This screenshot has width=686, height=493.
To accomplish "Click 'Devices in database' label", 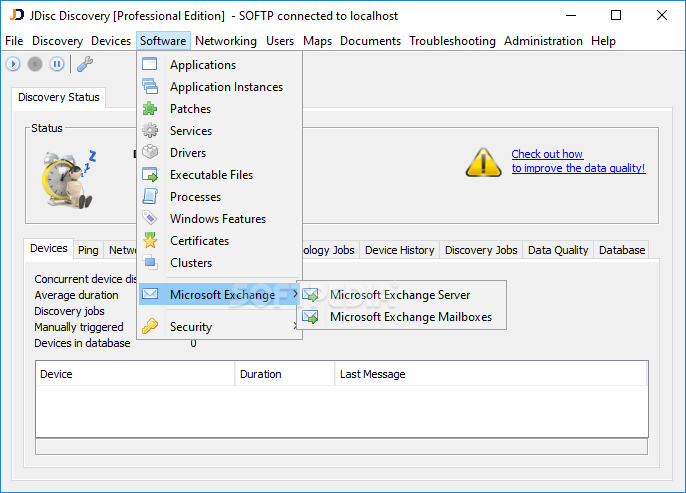I will tap(82, 343).
